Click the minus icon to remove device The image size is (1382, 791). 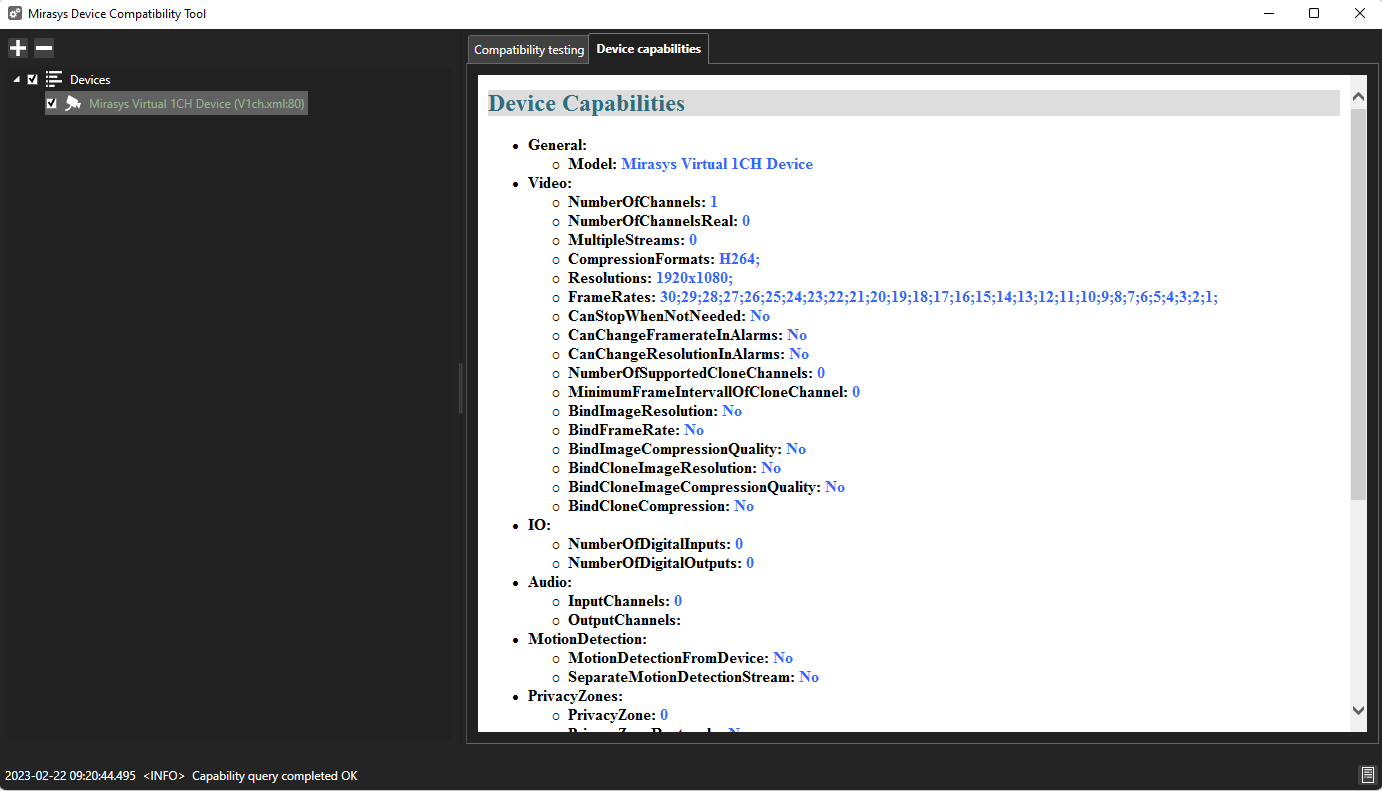coord(44,48)
